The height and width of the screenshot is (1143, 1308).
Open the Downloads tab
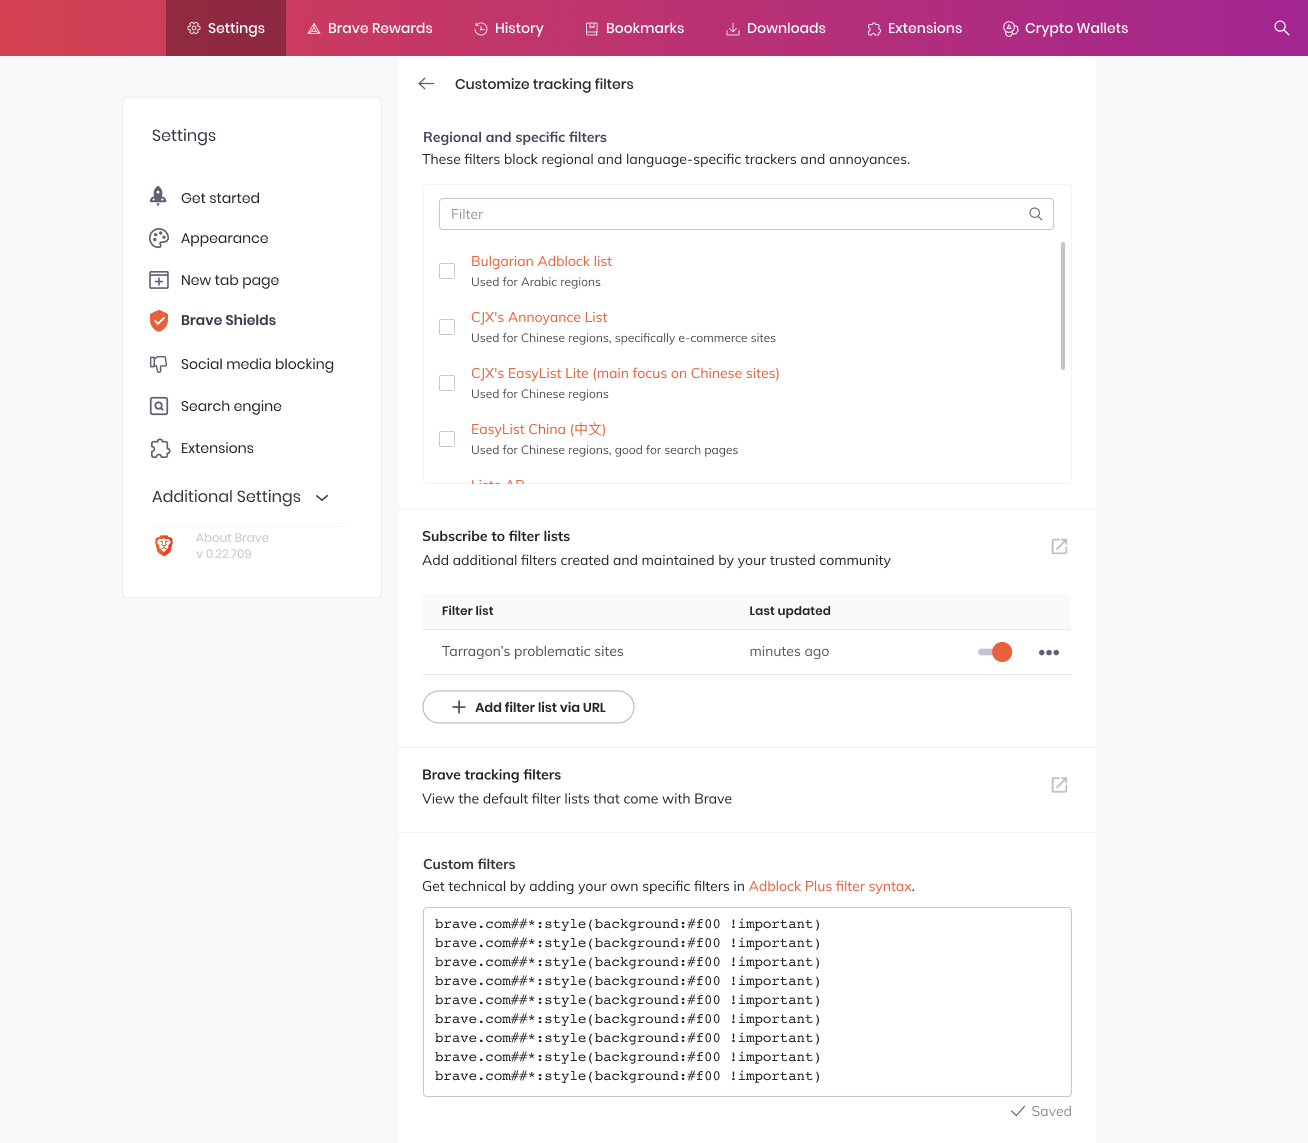[x=776, y=28]
